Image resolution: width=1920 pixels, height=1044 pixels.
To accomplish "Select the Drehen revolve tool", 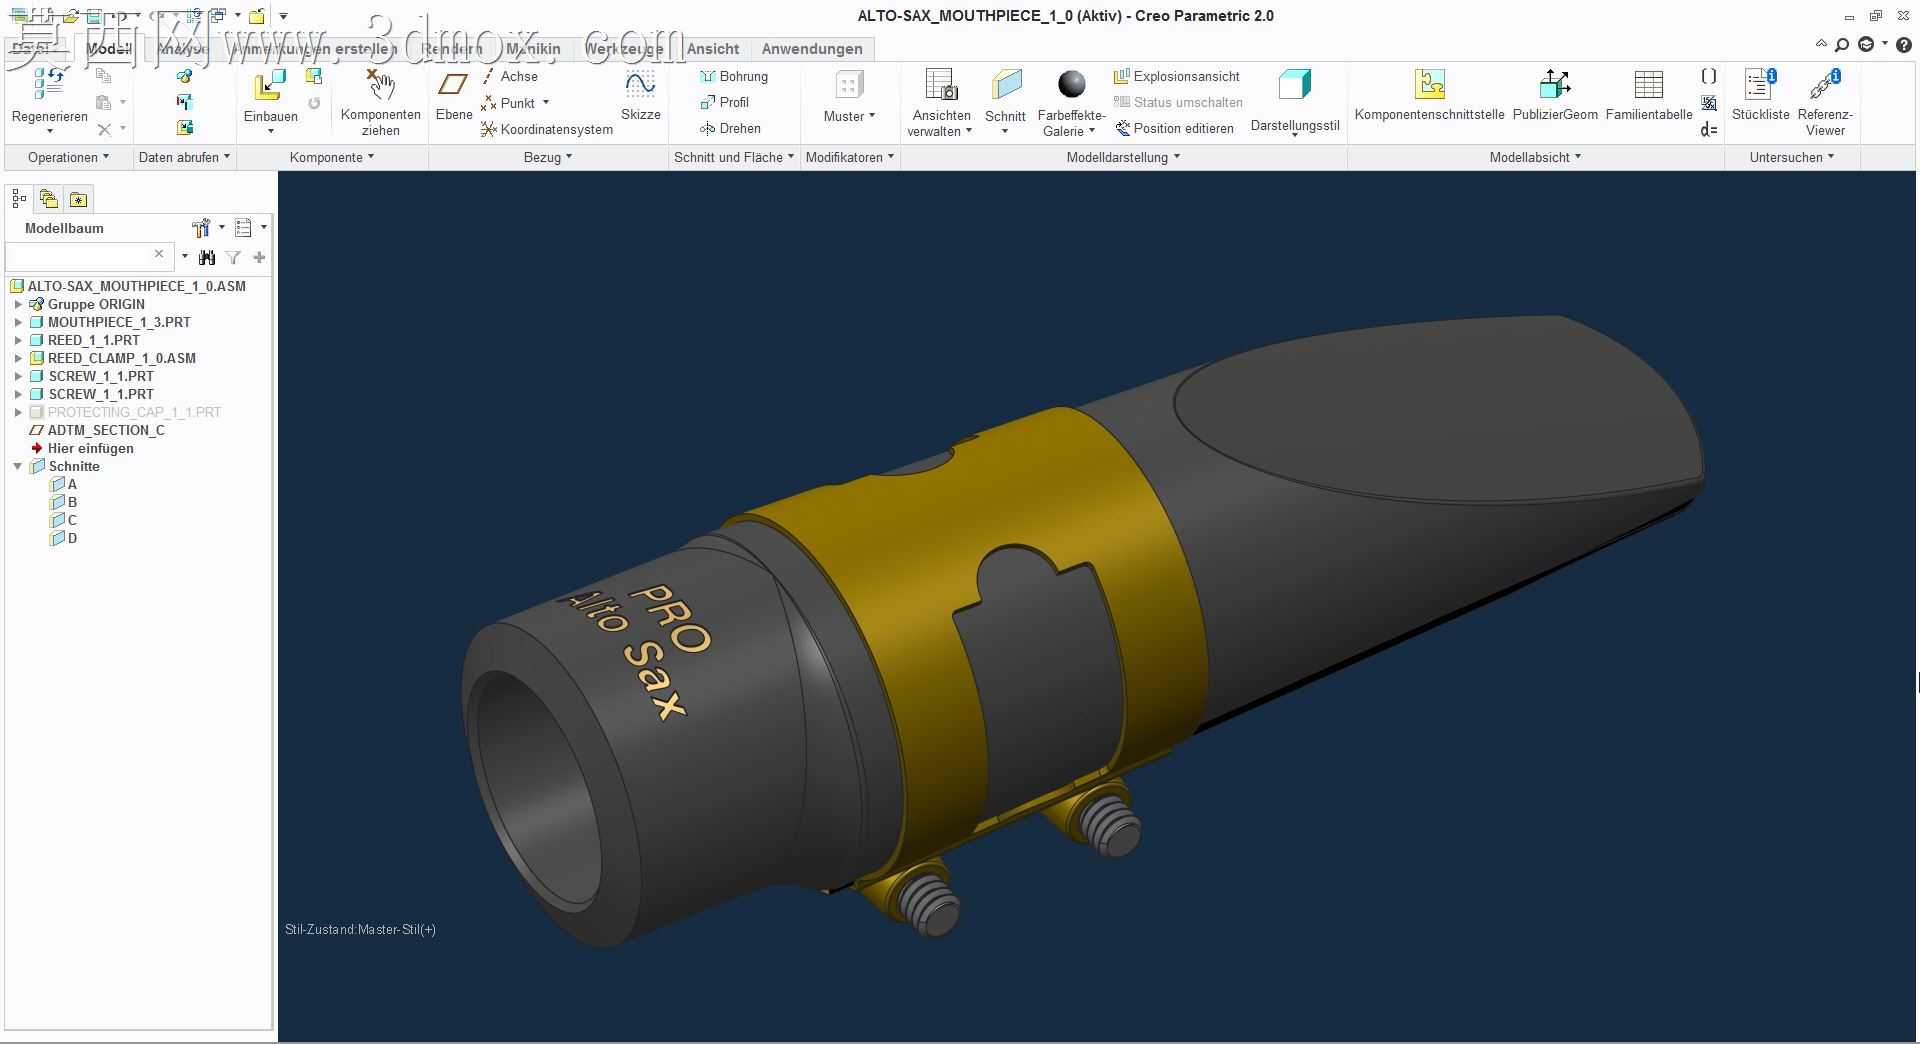I will (730, 128).
